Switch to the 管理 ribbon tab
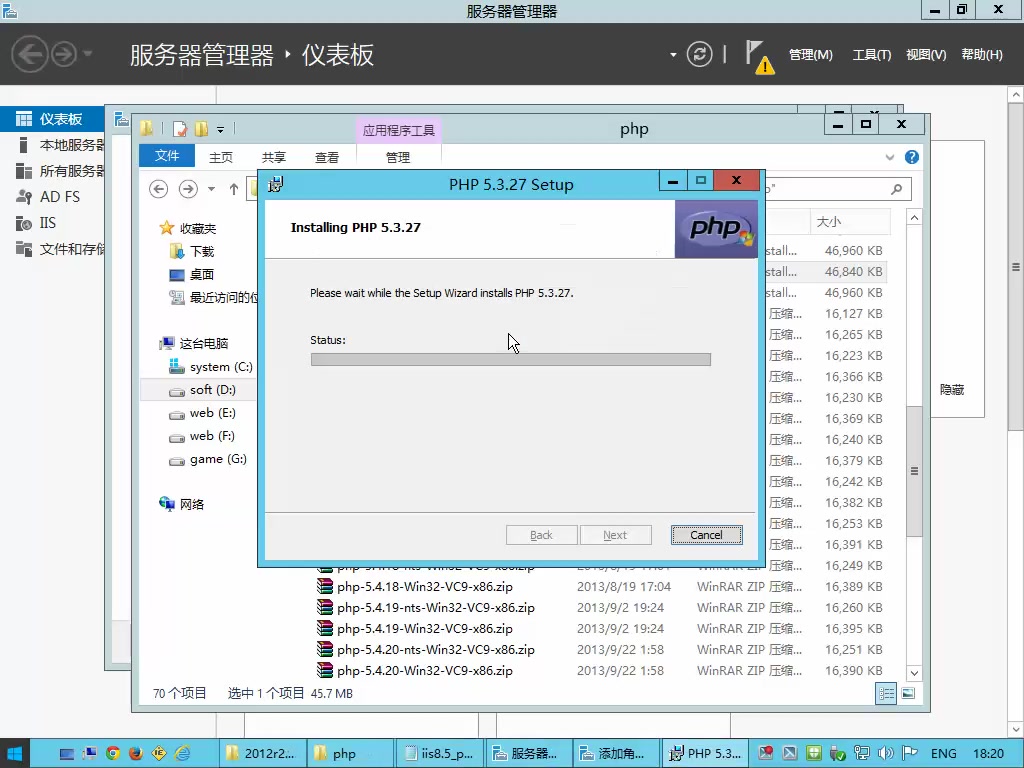 point(398,157)
